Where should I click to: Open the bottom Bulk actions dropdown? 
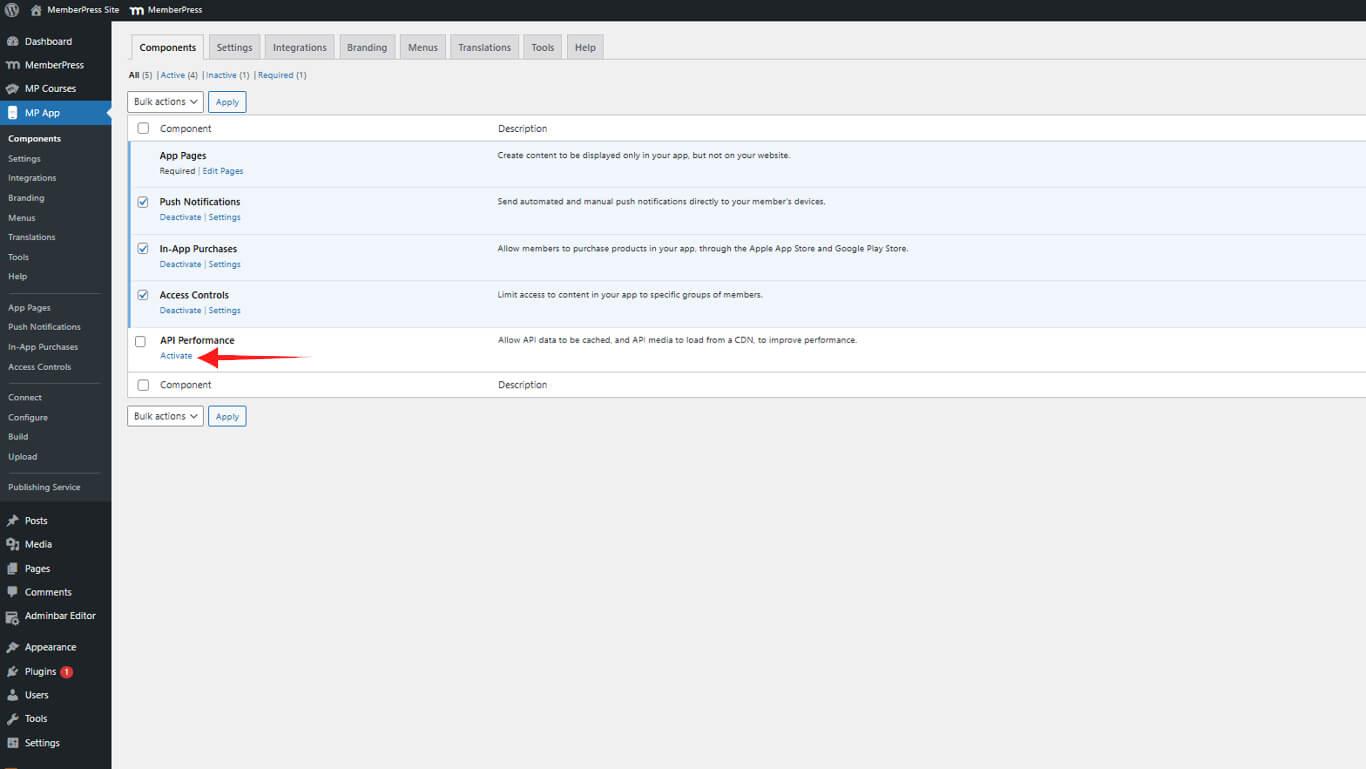(164, 415)
